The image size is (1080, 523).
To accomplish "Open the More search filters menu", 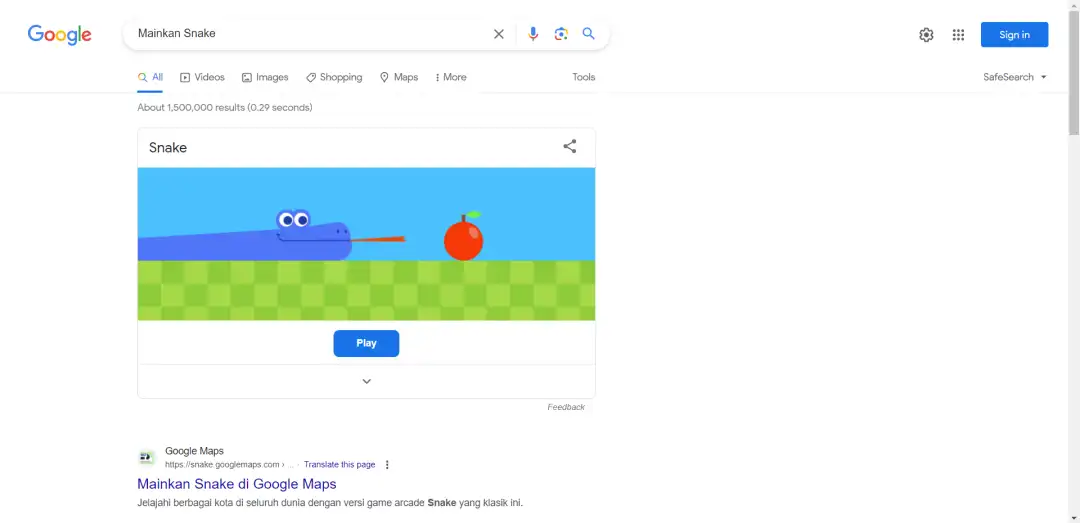I will (451, 77).
